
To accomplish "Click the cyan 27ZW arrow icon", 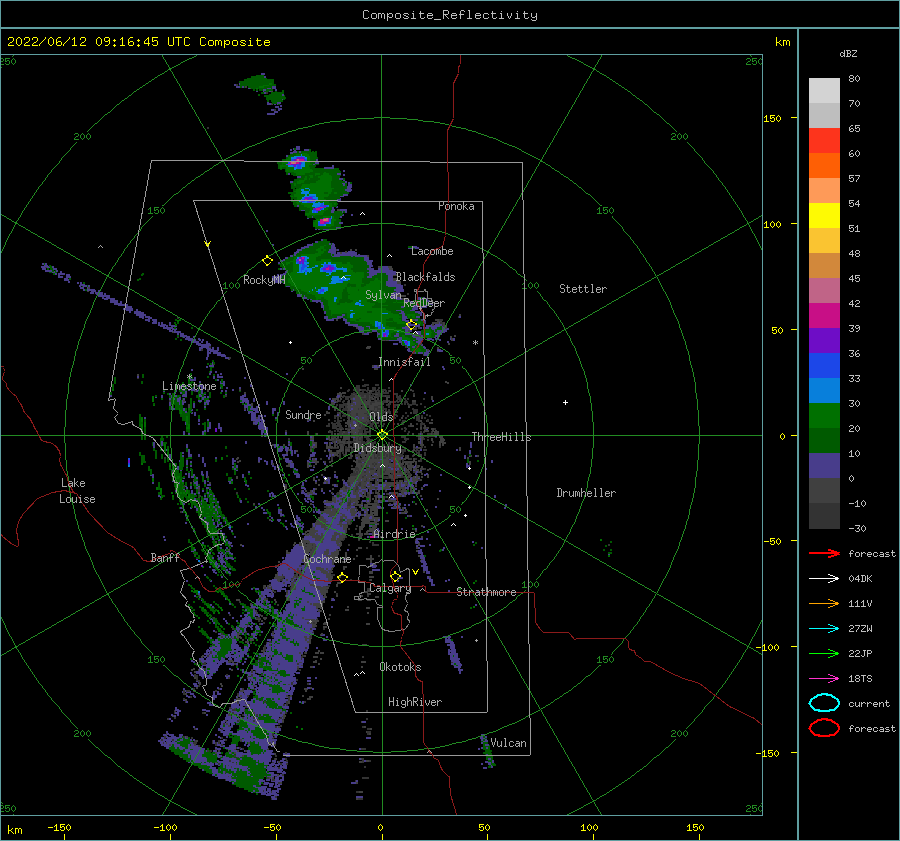I will 824,629.
